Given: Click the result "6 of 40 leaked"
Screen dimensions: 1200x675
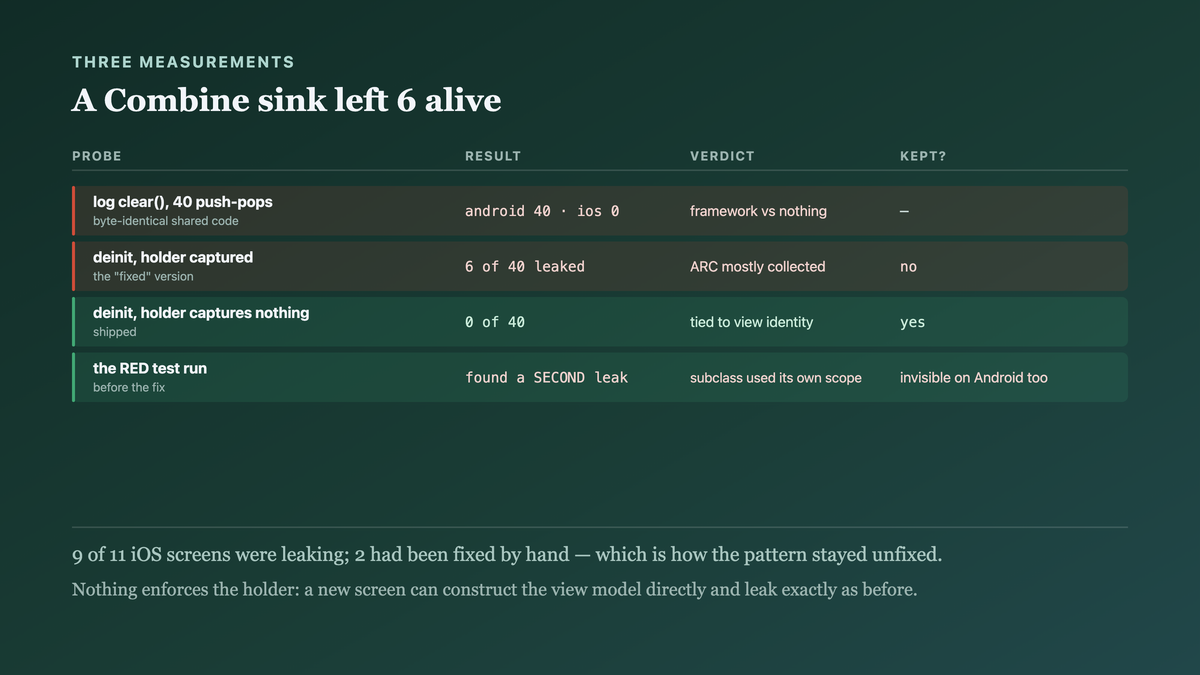Looking at the screenshot, I should coord(525,267).
